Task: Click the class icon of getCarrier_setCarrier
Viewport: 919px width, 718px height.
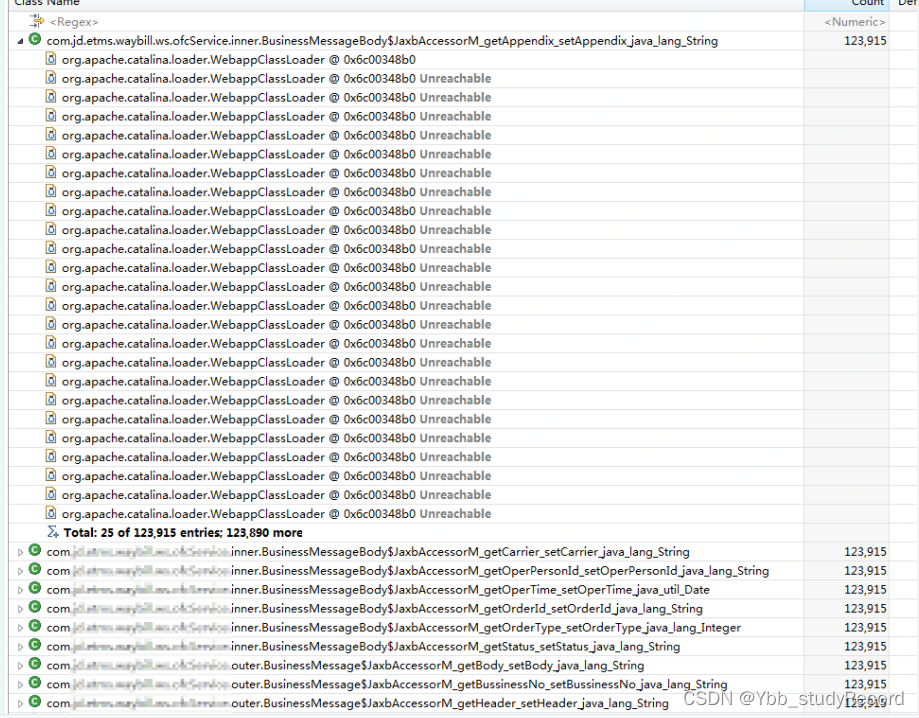Action: tap(35, 550)
